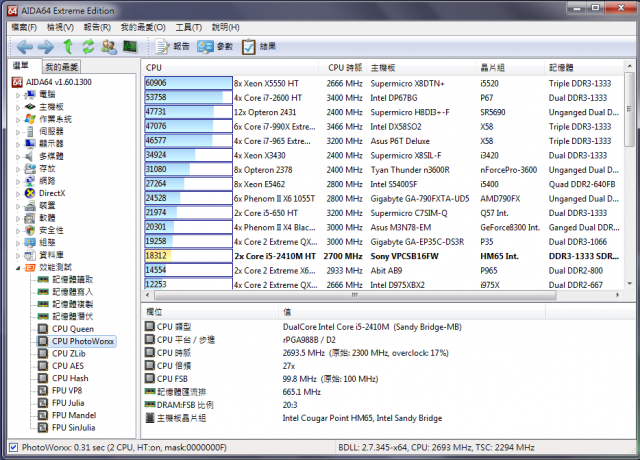640x460 pixels.
Task: Click the results clipboard icon
Action: 249,47
